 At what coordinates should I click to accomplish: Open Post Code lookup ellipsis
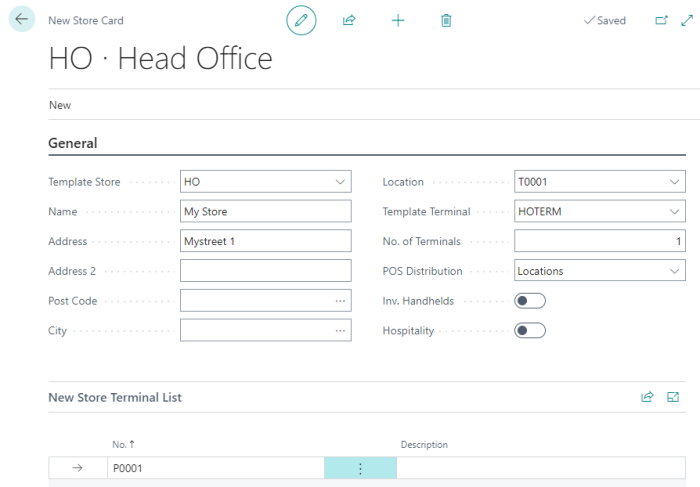pyautogui.click(x=340, y=301)
